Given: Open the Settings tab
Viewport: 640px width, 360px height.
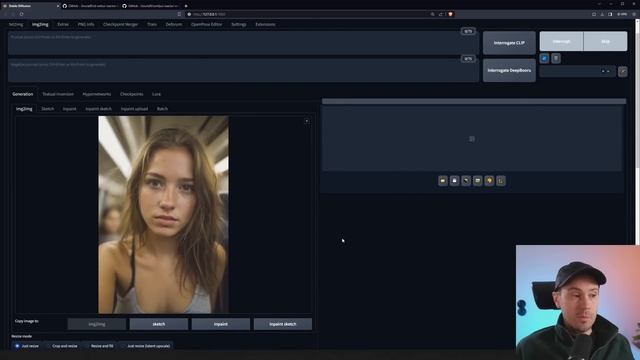Looking at the screenshot, I should pos(239,24).
